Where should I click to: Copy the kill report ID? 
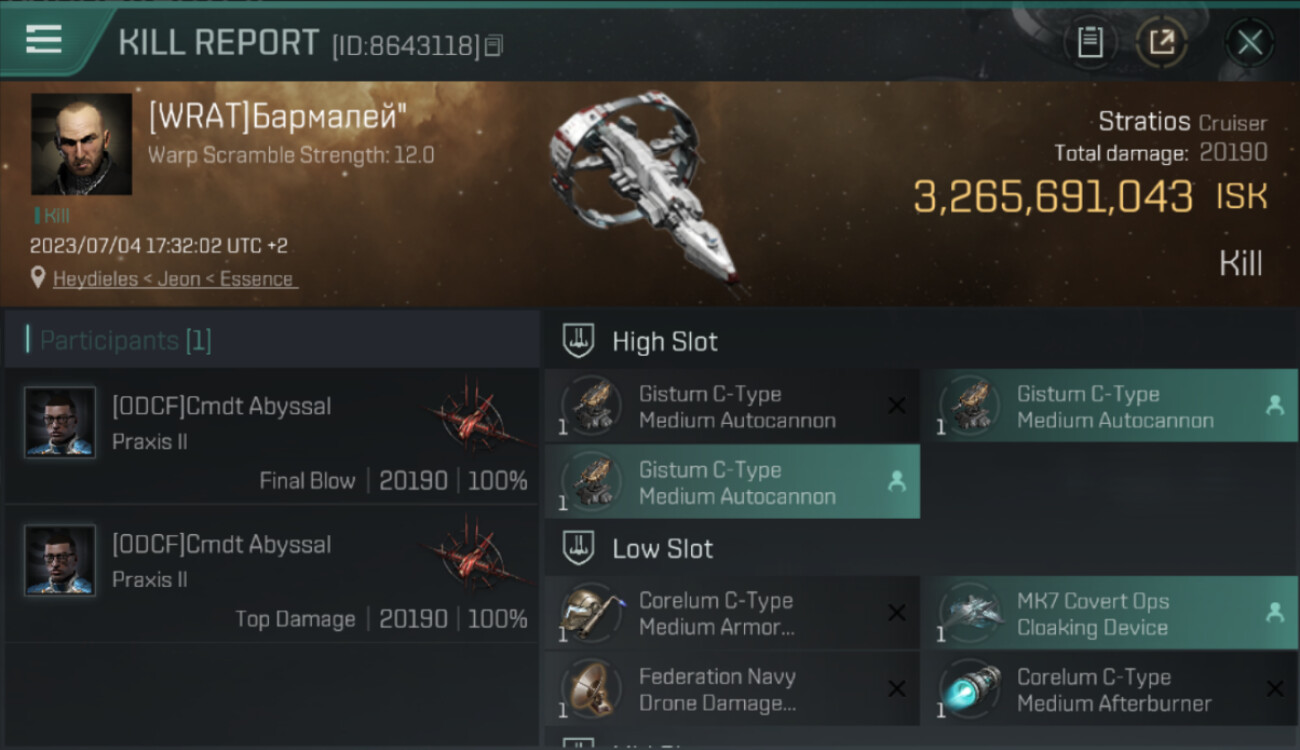[x=494, y=46]
